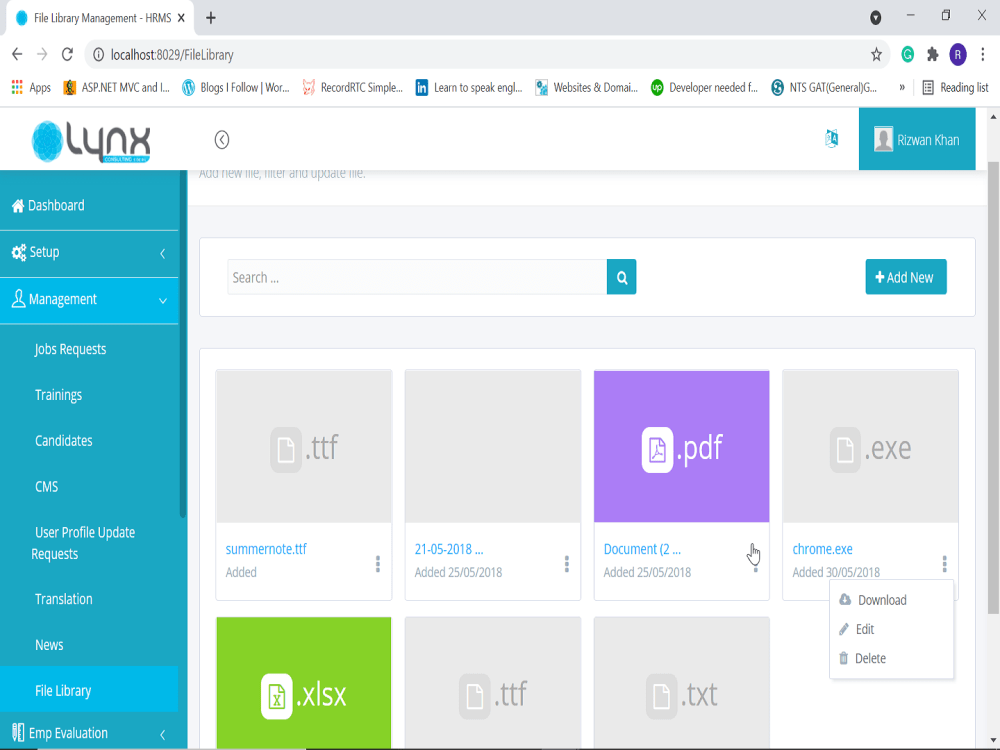This screenshot has height=750, width=1000.
Task: Open NTS GAT(General) bookmark
Action: click(x=824, y=87)
